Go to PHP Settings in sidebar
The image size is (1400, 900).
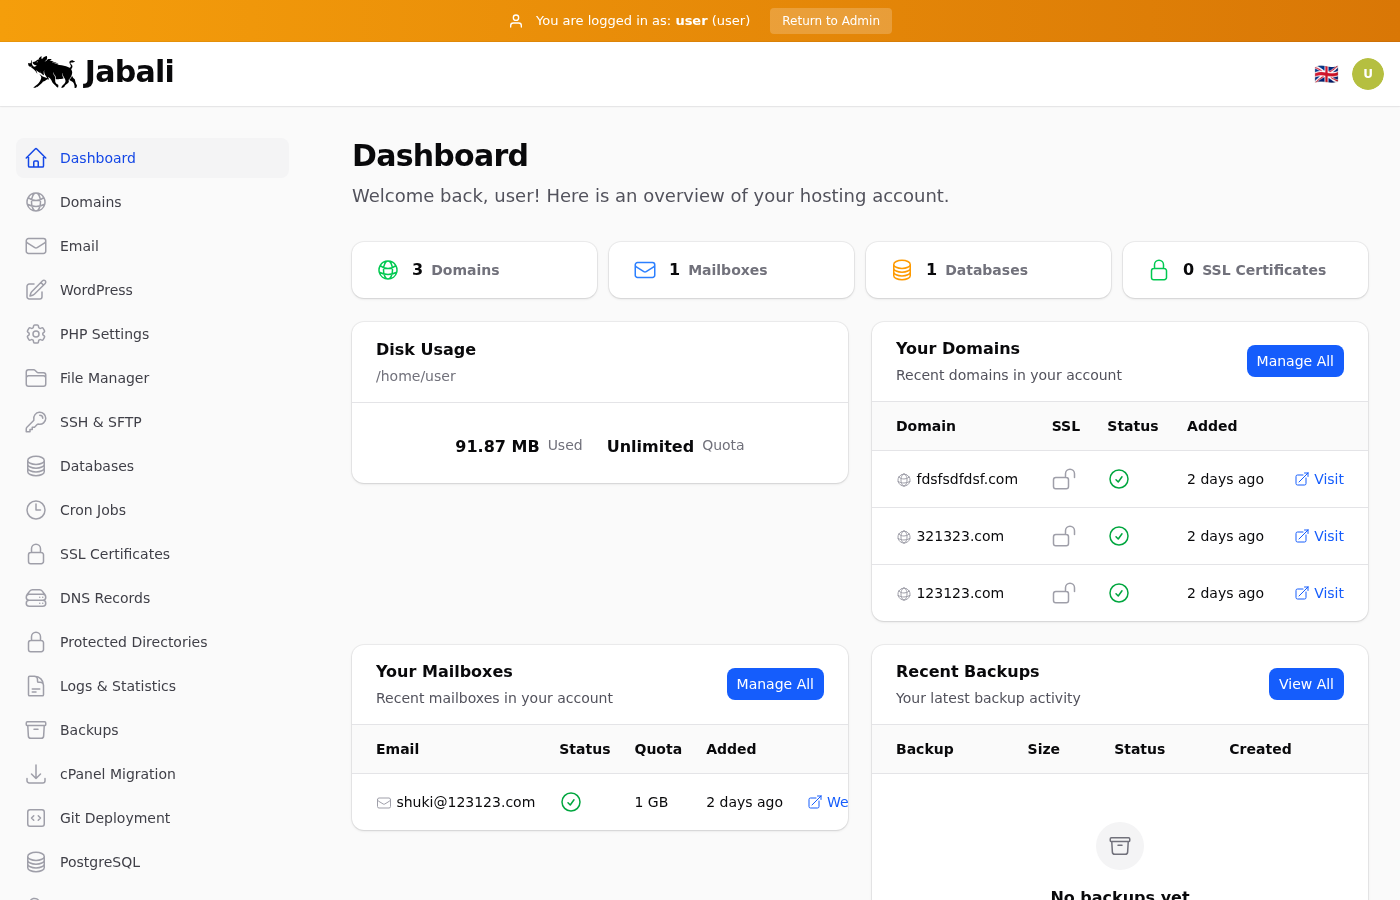(x=104, y=334)
